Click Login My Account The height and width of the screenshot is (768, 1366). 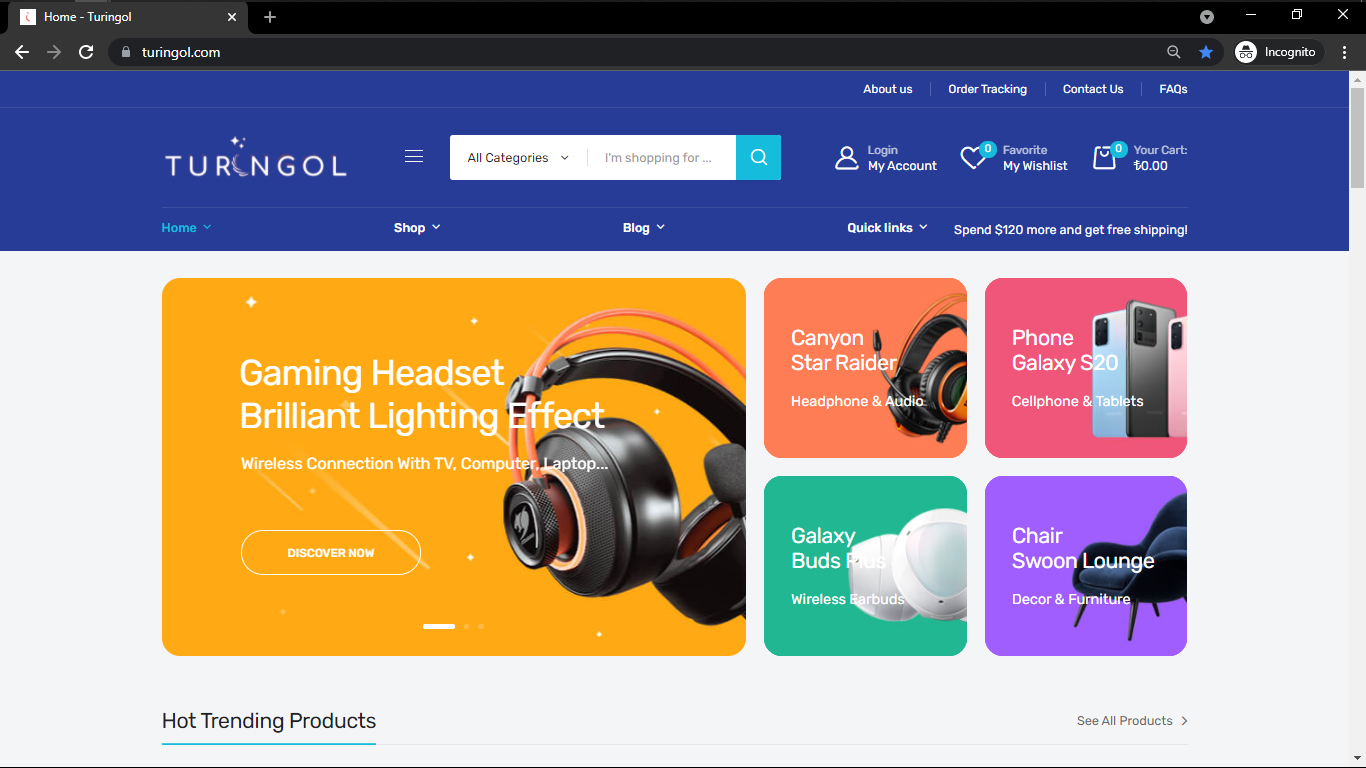[x=902, y=158]
